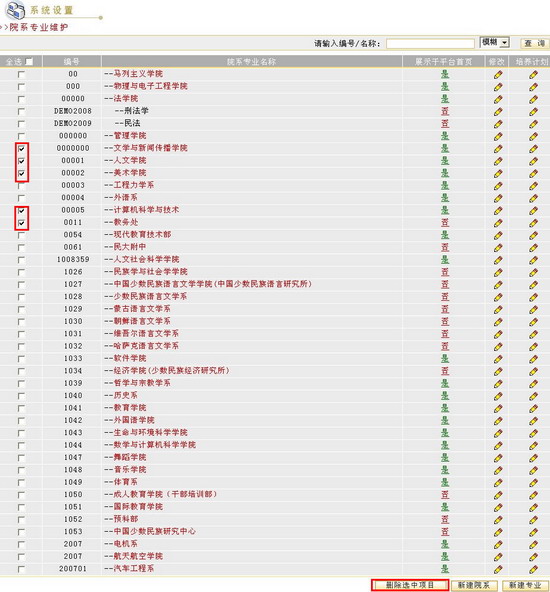550x592 pixels.
Task: Click system settings icon at top left
Action: point(15,10)
